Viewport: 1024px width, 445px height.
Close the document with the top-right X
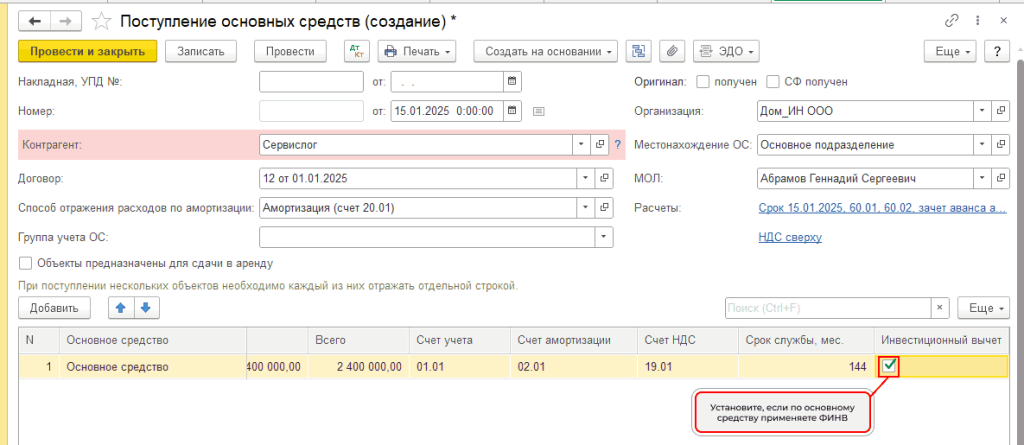coord(1004,21)
